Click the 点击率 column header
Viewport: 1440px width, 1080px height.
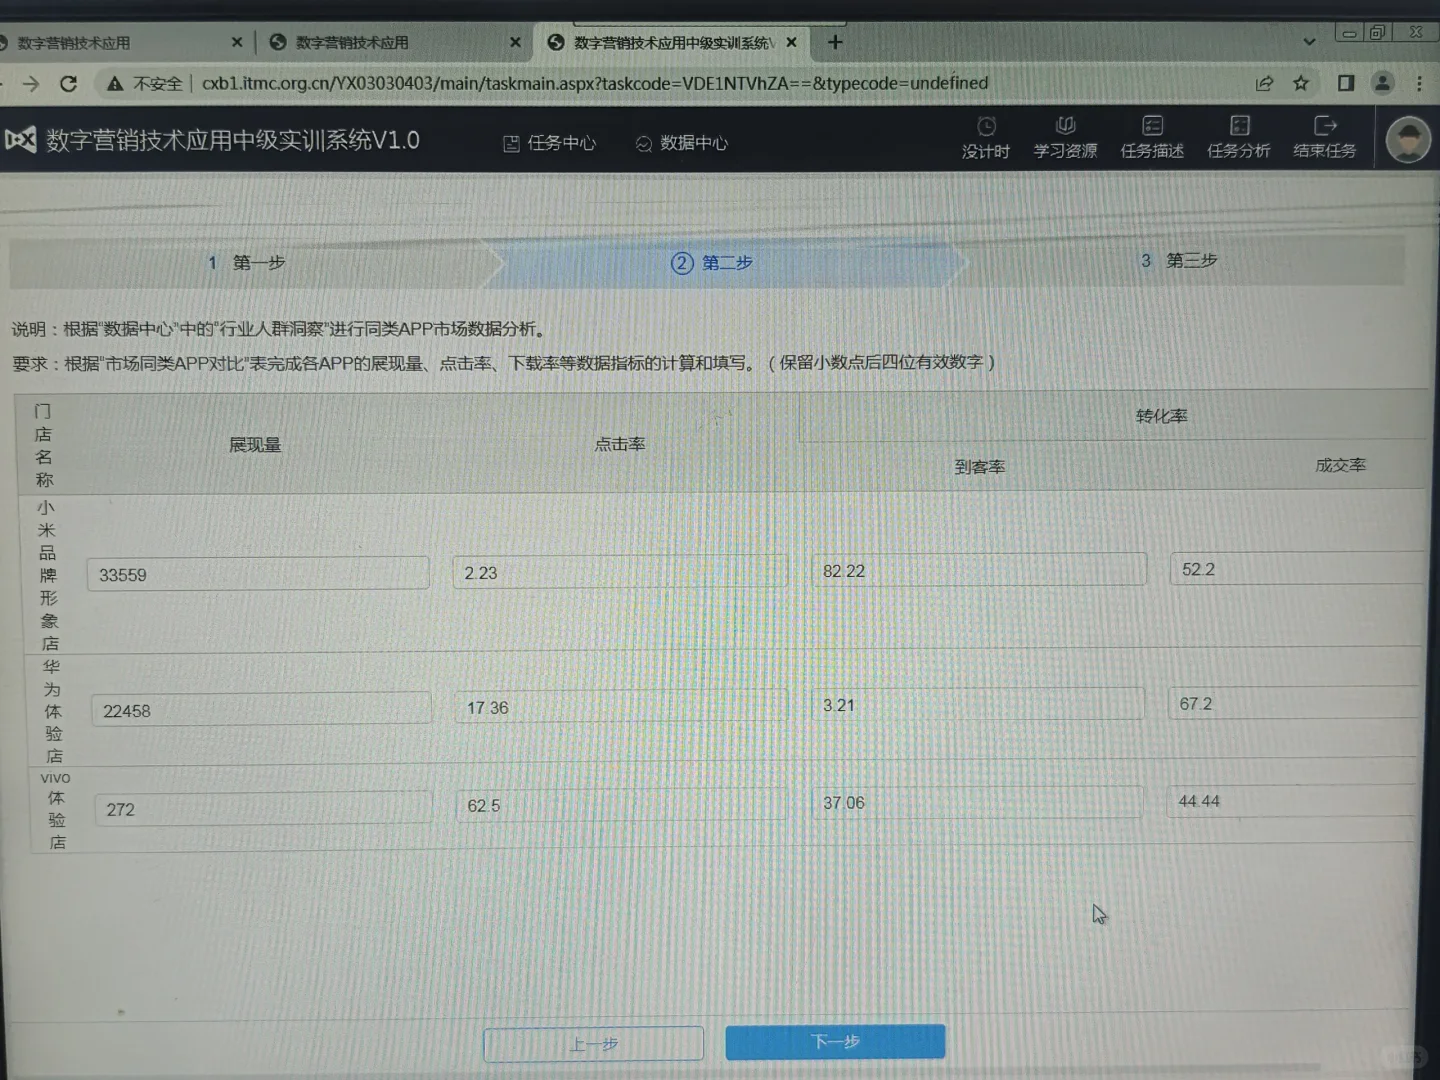pyautogui.click(x=620, y=443)
